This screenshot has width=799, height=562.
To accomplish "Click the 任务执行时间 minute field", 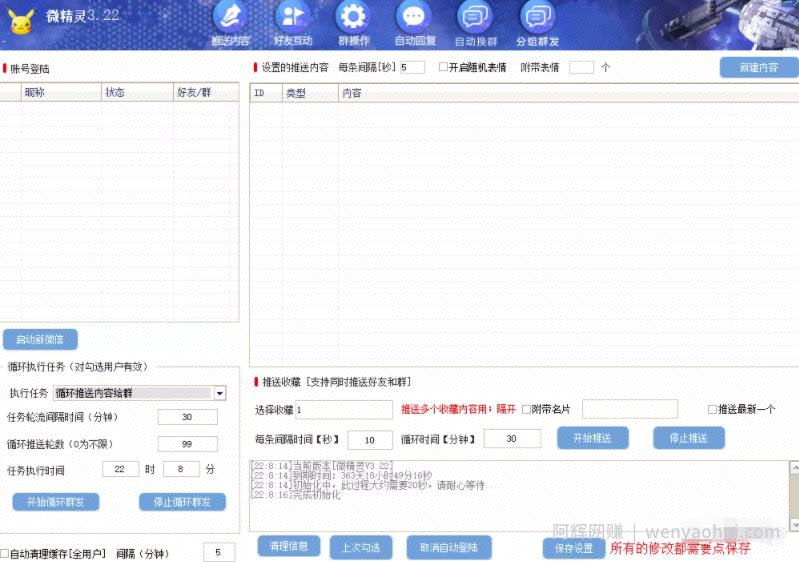I will 181,469.
